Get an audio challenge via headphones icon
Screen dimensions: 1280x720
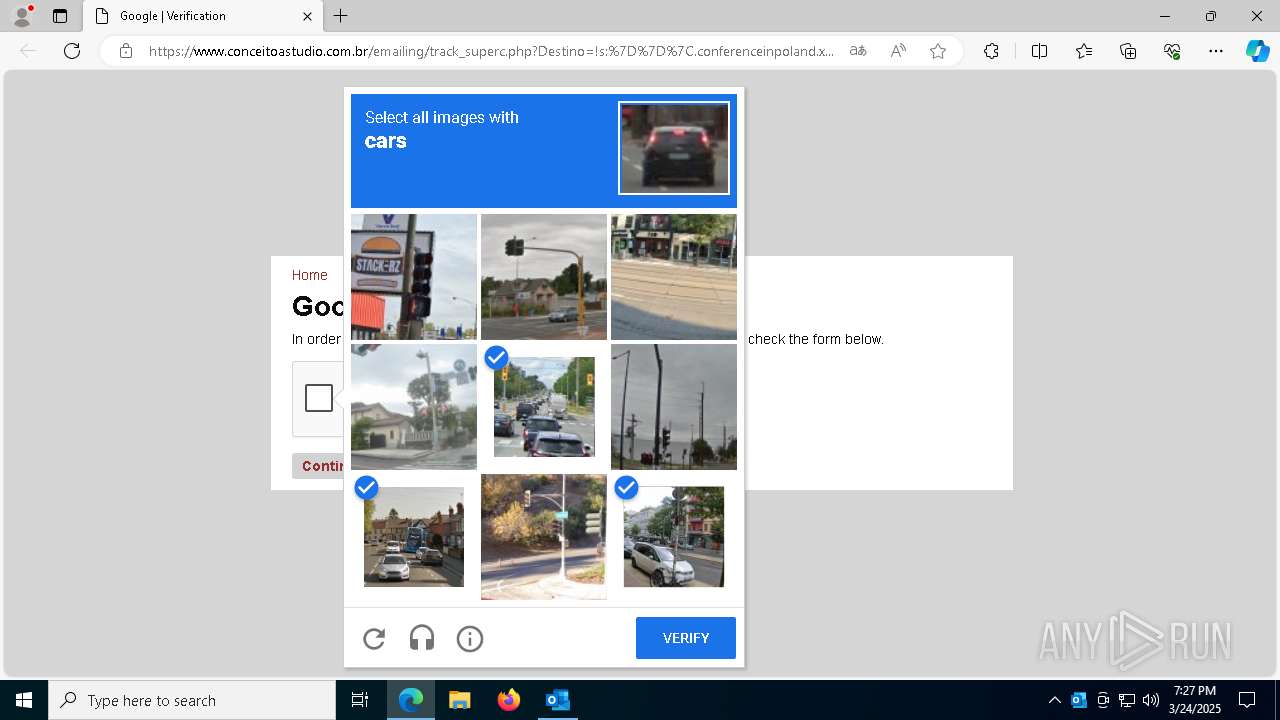coord(422,638)
